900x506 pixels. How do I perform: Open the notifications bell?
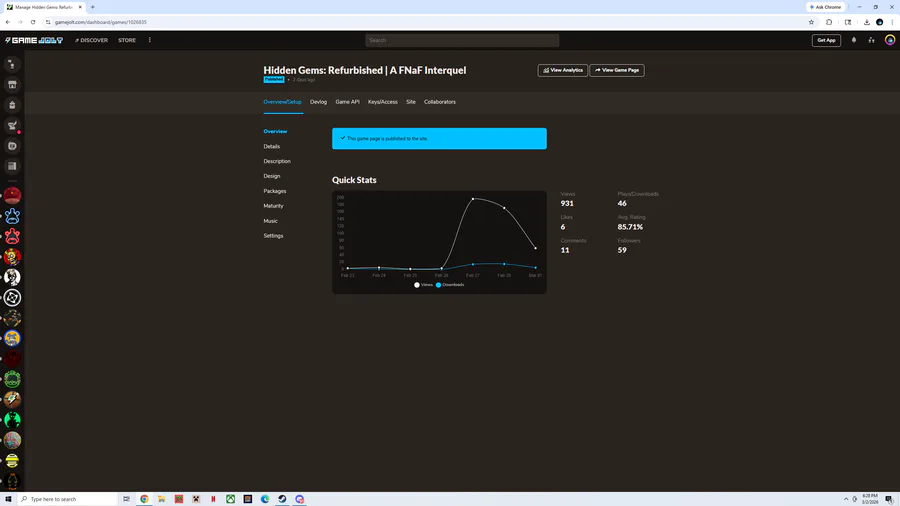pos(854,40)
